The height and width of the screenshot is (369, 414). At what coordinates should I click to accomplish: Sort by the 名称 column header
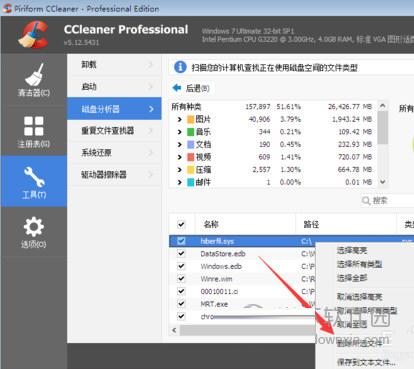245,224
